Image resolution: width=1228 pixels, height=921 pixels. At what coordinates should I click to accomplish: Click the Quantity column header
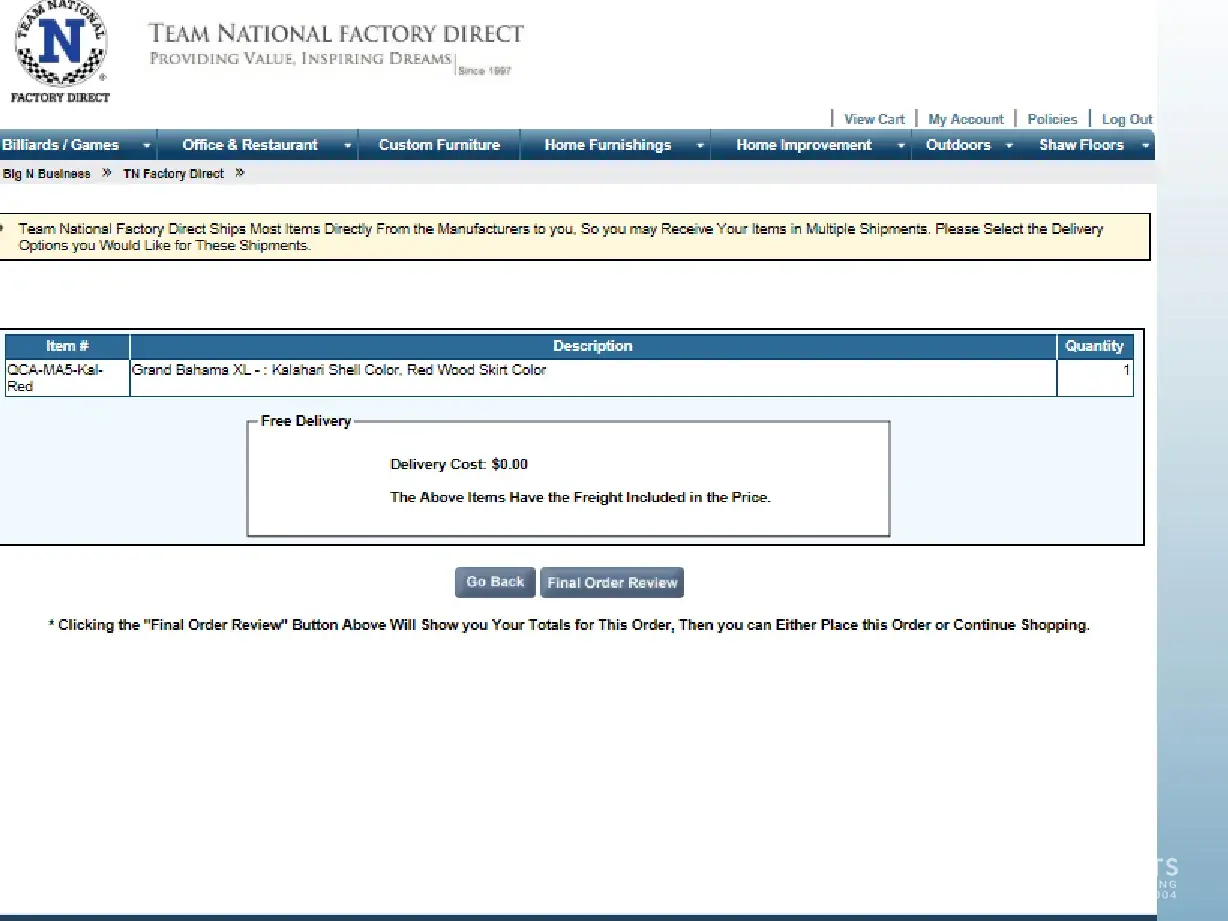coord(1094,346)
